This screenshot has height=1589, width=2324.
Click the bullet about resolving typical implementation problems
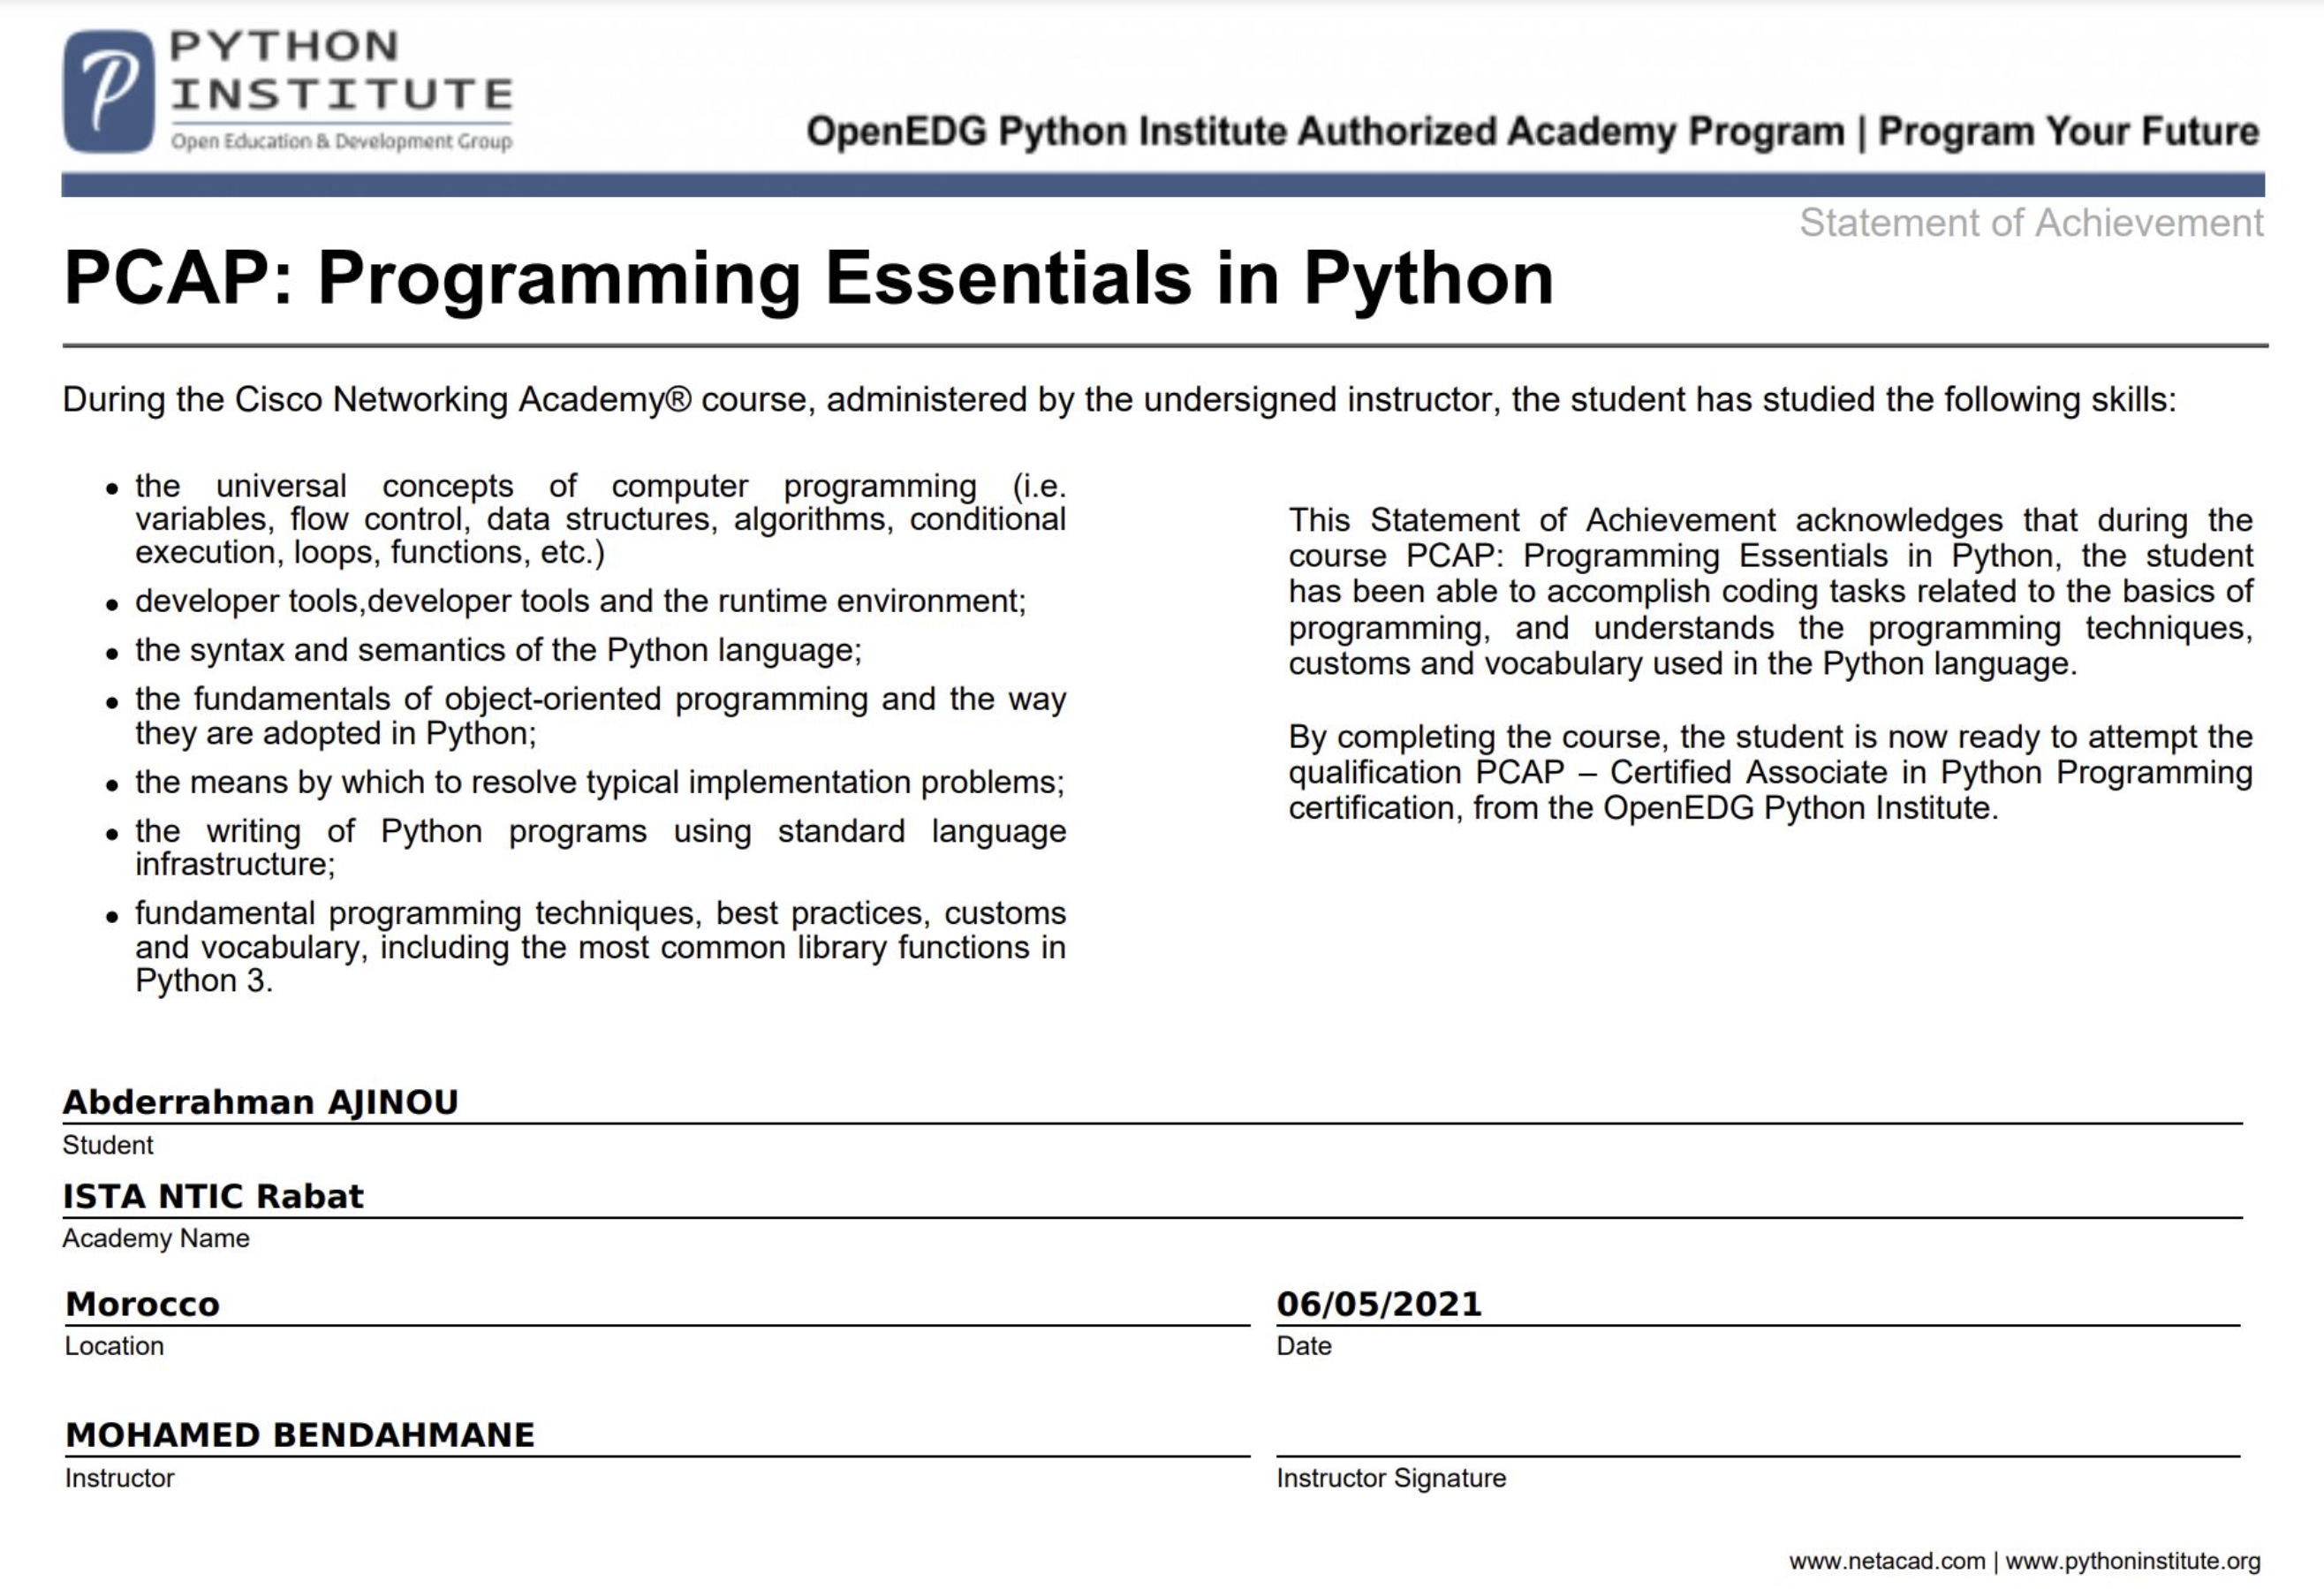click(x=600, y=782)
